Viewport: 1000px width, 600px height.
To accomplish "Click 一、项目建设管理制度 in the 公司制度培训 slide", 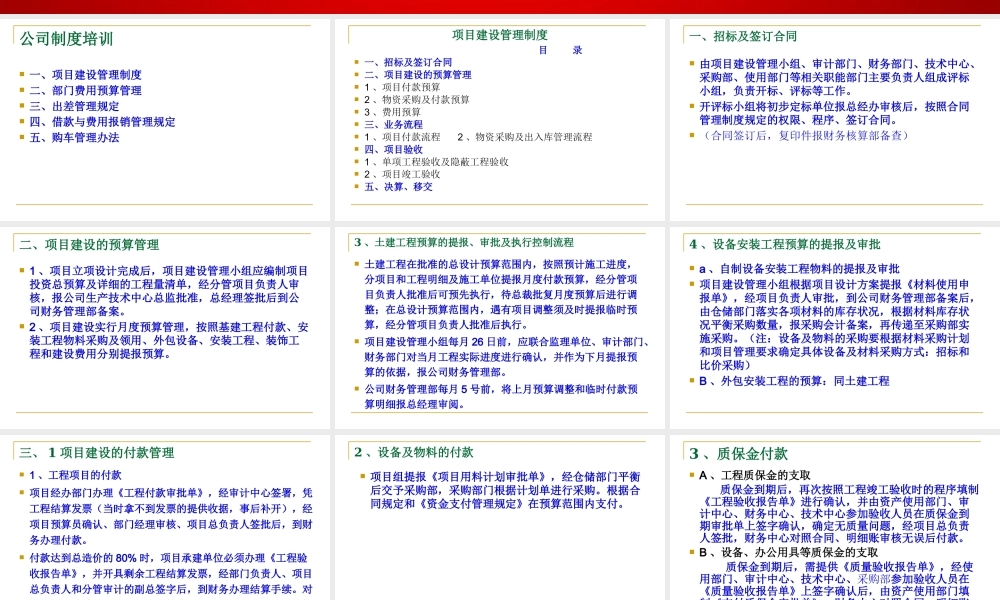I will click(85, 75).
